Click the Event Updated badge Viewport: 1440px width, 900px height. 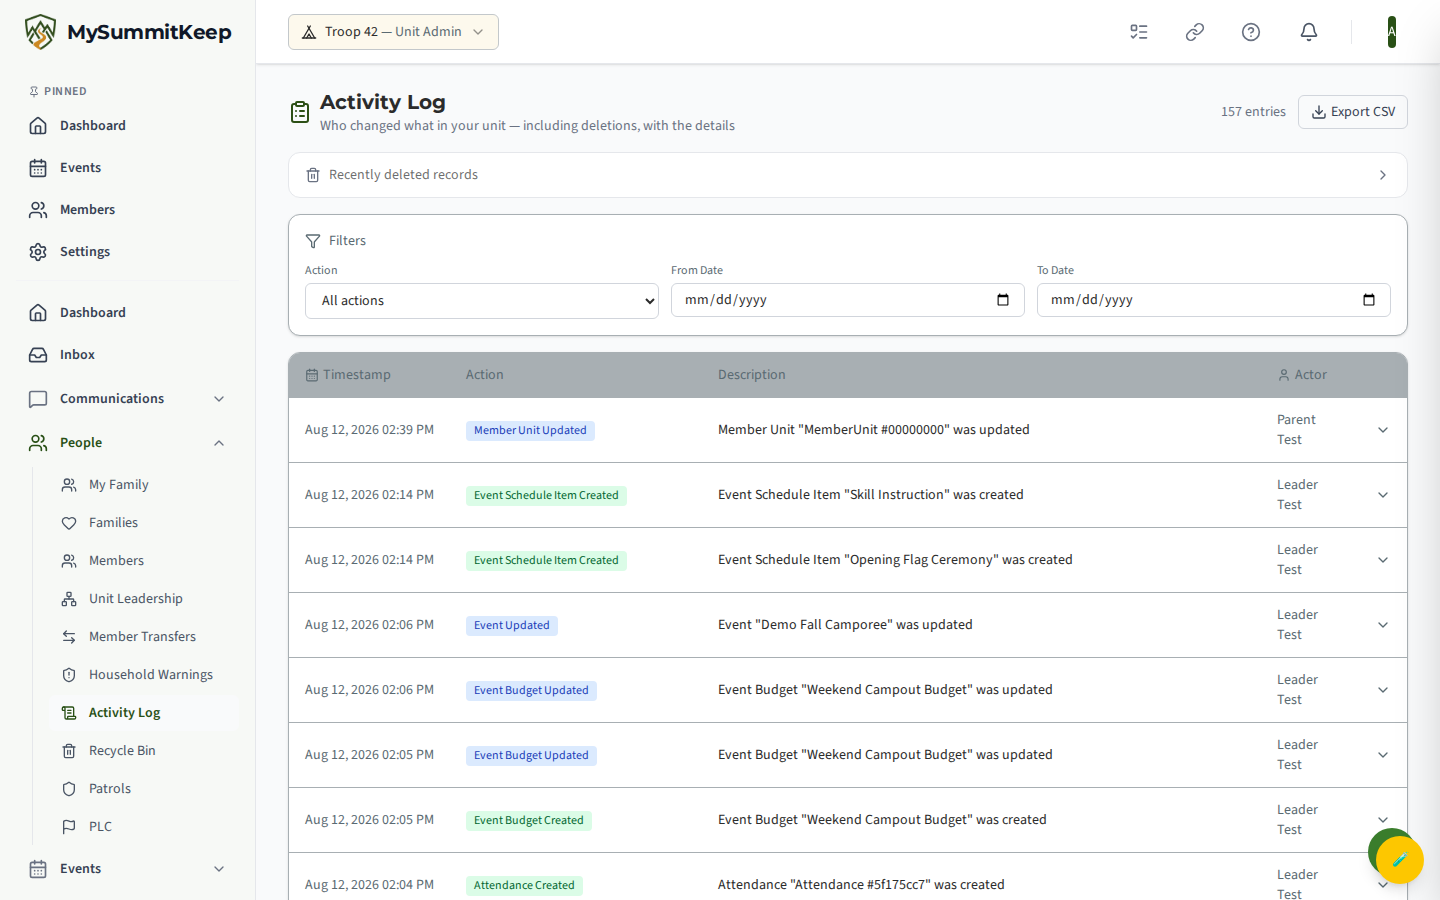coord(512,626)
